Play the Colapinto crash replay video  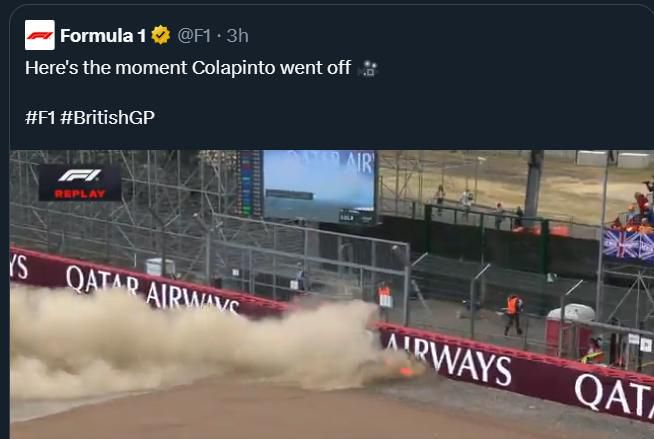click(x=332, y=294)
